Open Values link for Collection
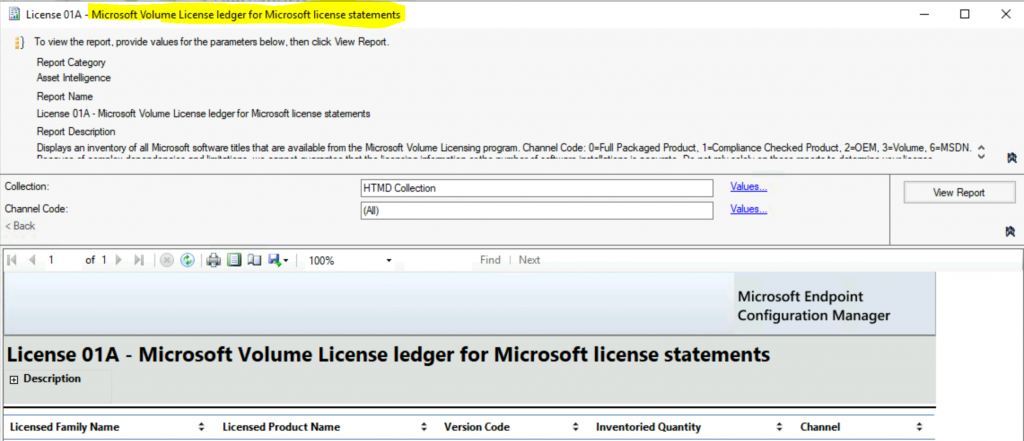The height and width of the screenshot is (441, 1024). pyautogui.click(x=748, y=187)
